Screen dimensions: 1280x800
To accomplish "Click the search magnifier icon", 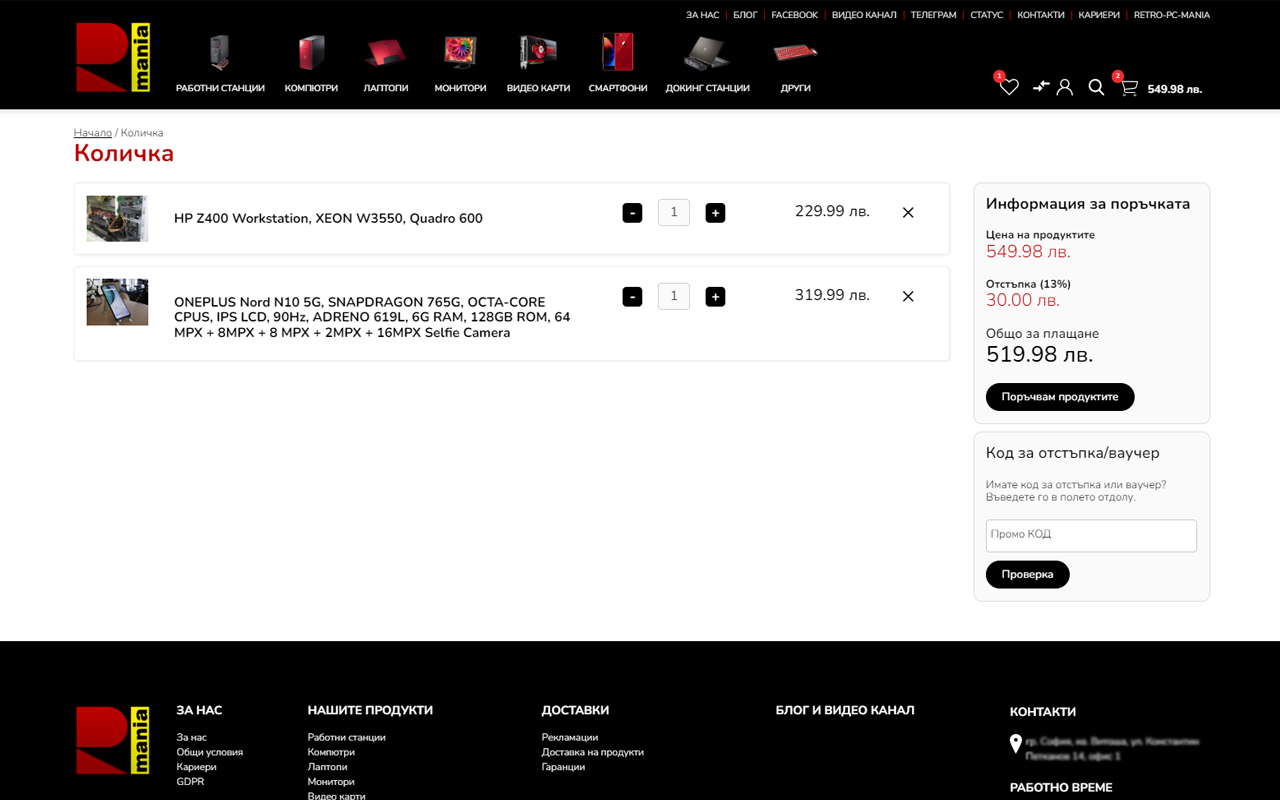I will pyautogui.click(x=1096, y=88).
